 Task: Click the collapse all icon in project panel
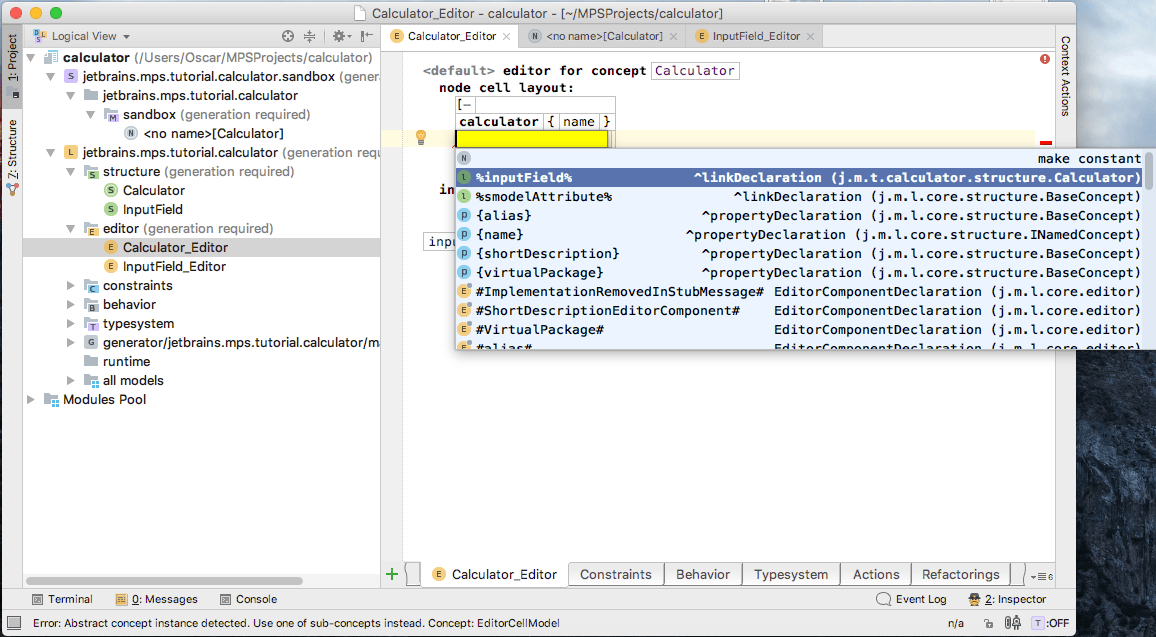click(x=309, y=36)
